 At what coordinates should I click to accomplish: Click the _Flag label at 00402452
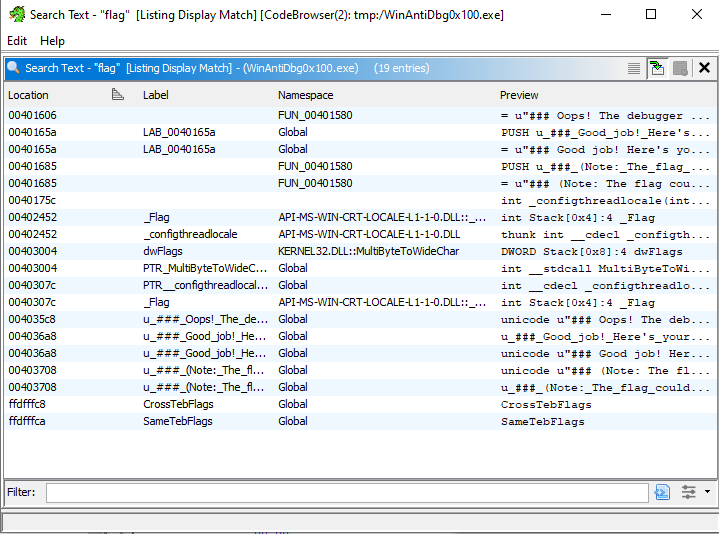156,217
